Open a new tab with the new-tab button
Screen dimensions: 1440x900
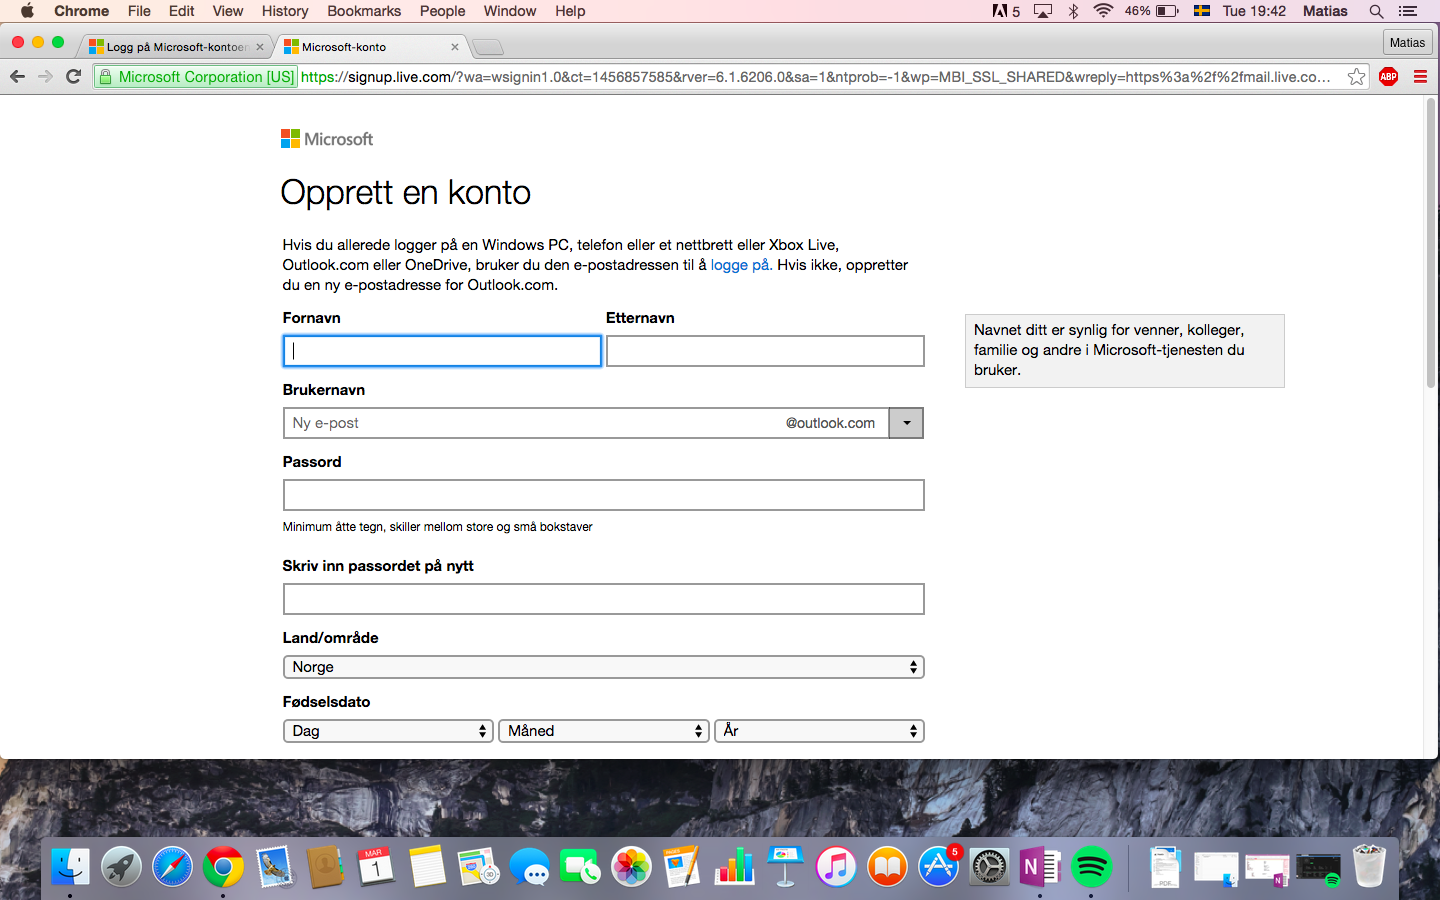click(488, 47)
